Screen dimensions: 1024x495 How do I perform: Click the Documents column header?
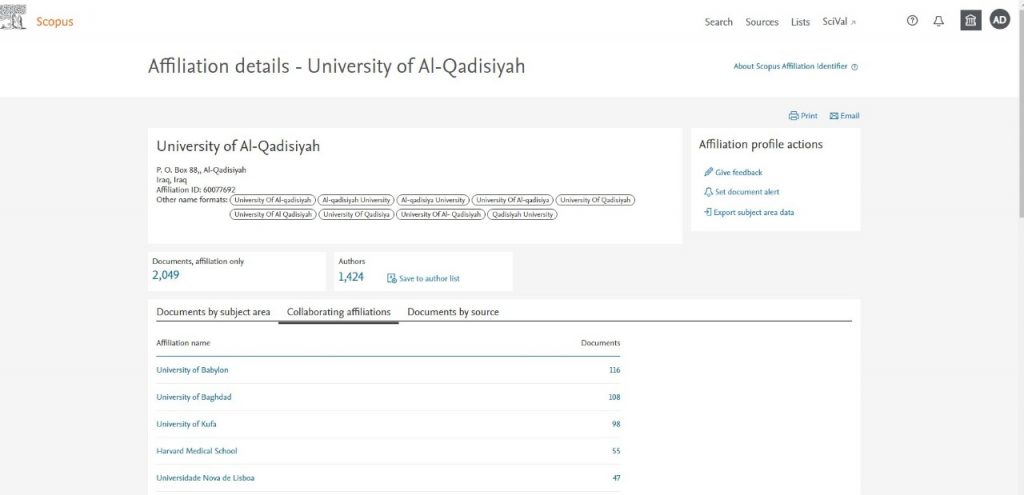(601, 343)
